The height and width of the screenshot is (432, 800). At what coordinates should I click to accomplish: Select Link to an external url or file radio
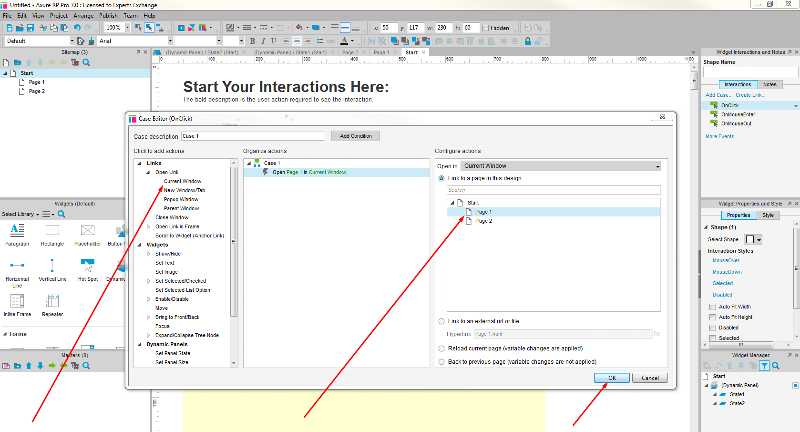coord(441,321)
